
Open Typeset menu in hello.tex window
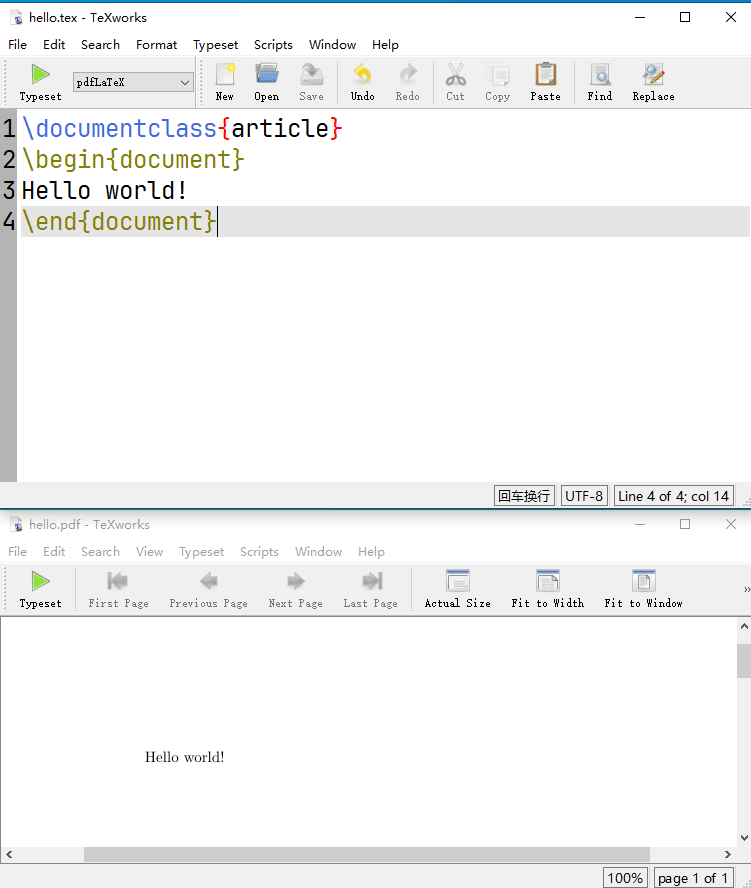pos(215,45)
